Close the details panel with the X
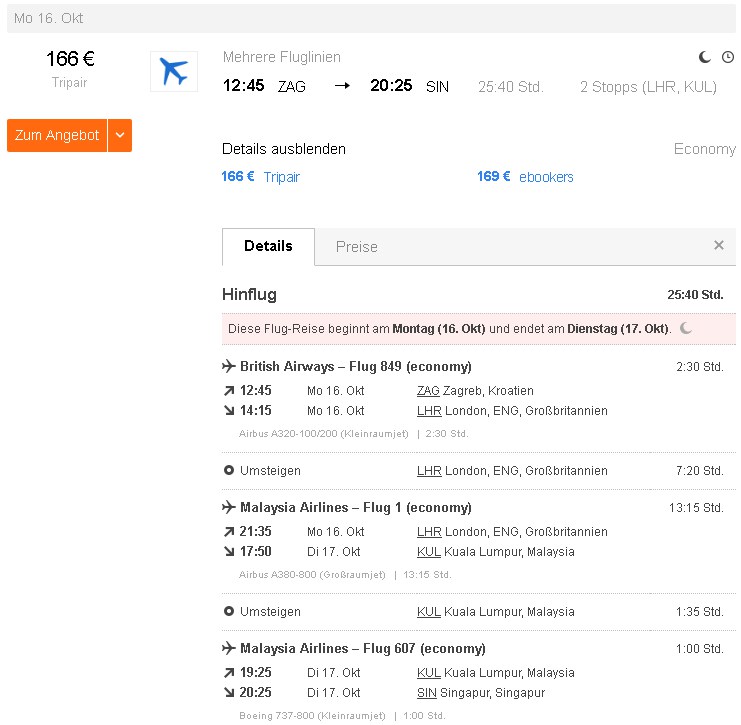The image size is (741, 725). pyautogui.click(x=719, y=245)
